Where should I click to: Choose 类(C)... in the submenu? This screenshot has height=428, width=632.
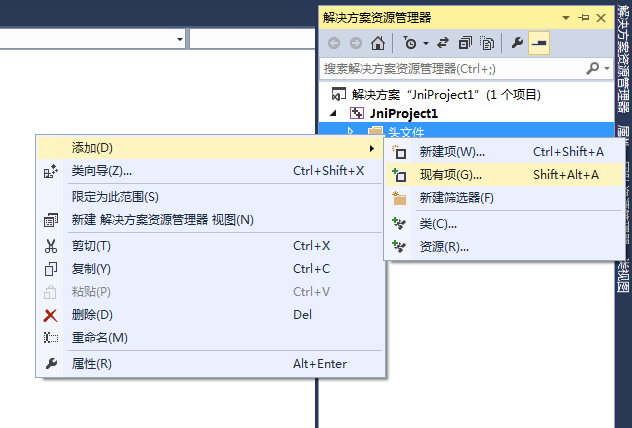tap(504, 224)
